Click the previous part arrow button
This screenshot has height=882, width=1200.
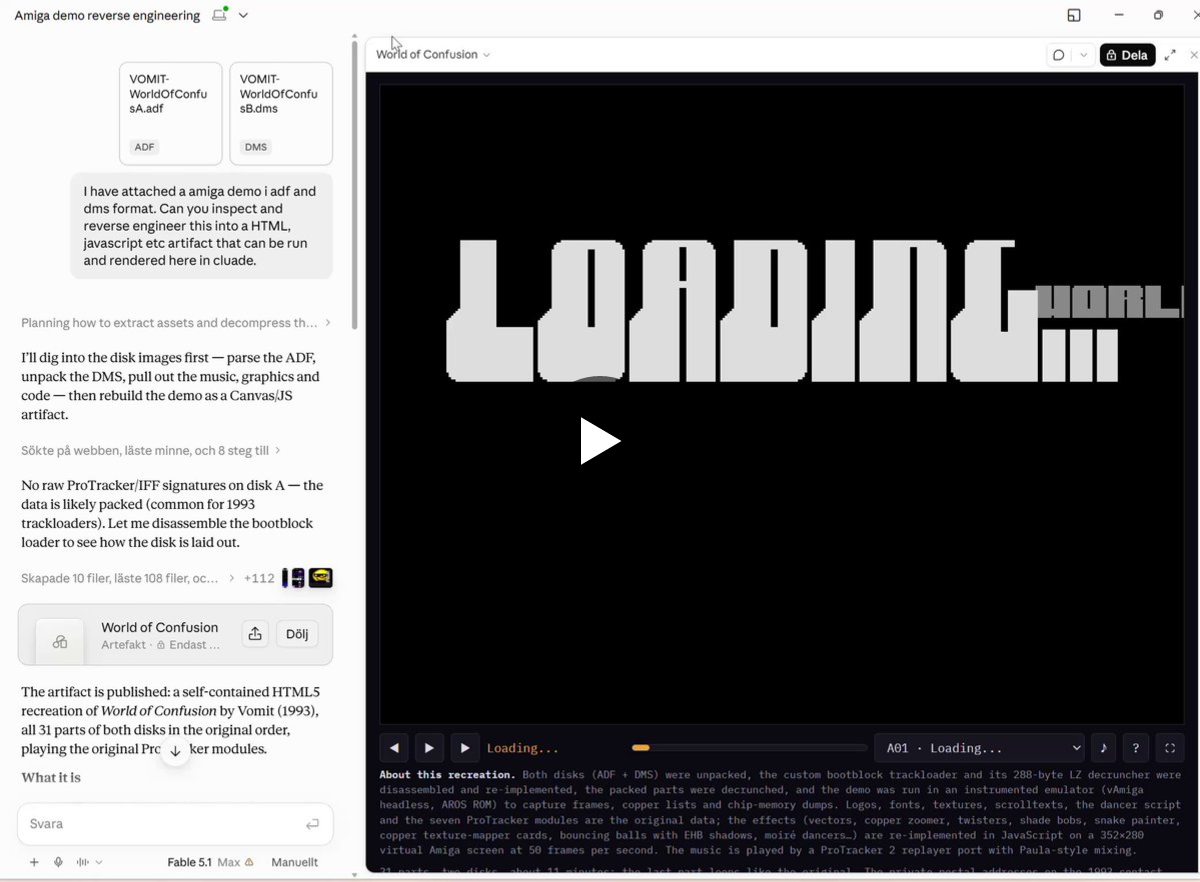pyautogui.click(x=394, y=748)
